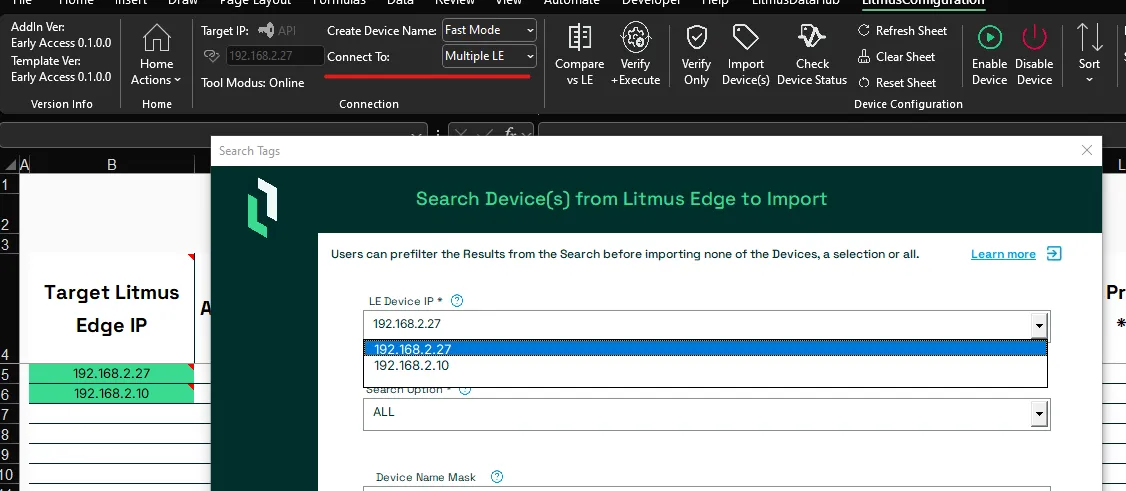Click arrow icon next to Learn more
Viewport: 1126px width, 491px height.
pos(1053,253)
